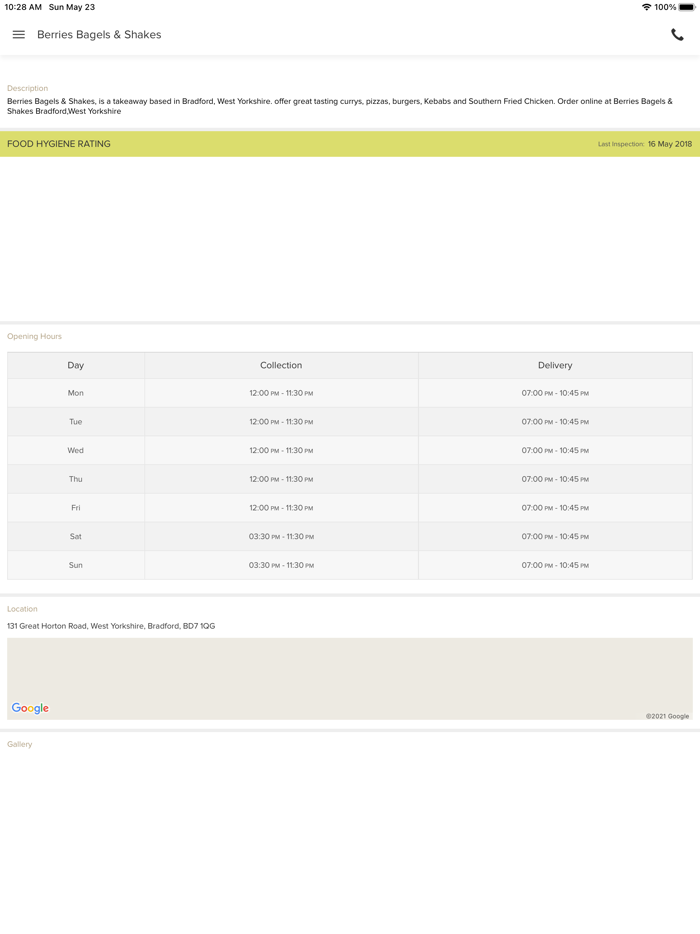Viewport: 700px width, 934px height.
Task: Select the Gallery label
Action: point(20,744)
